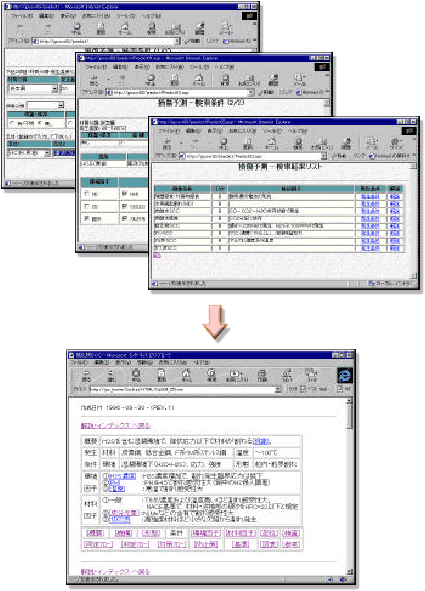Click Back icon in the bottom explanation browser window
This screenshot has width=425, height=591.
[x=86, y=375]
